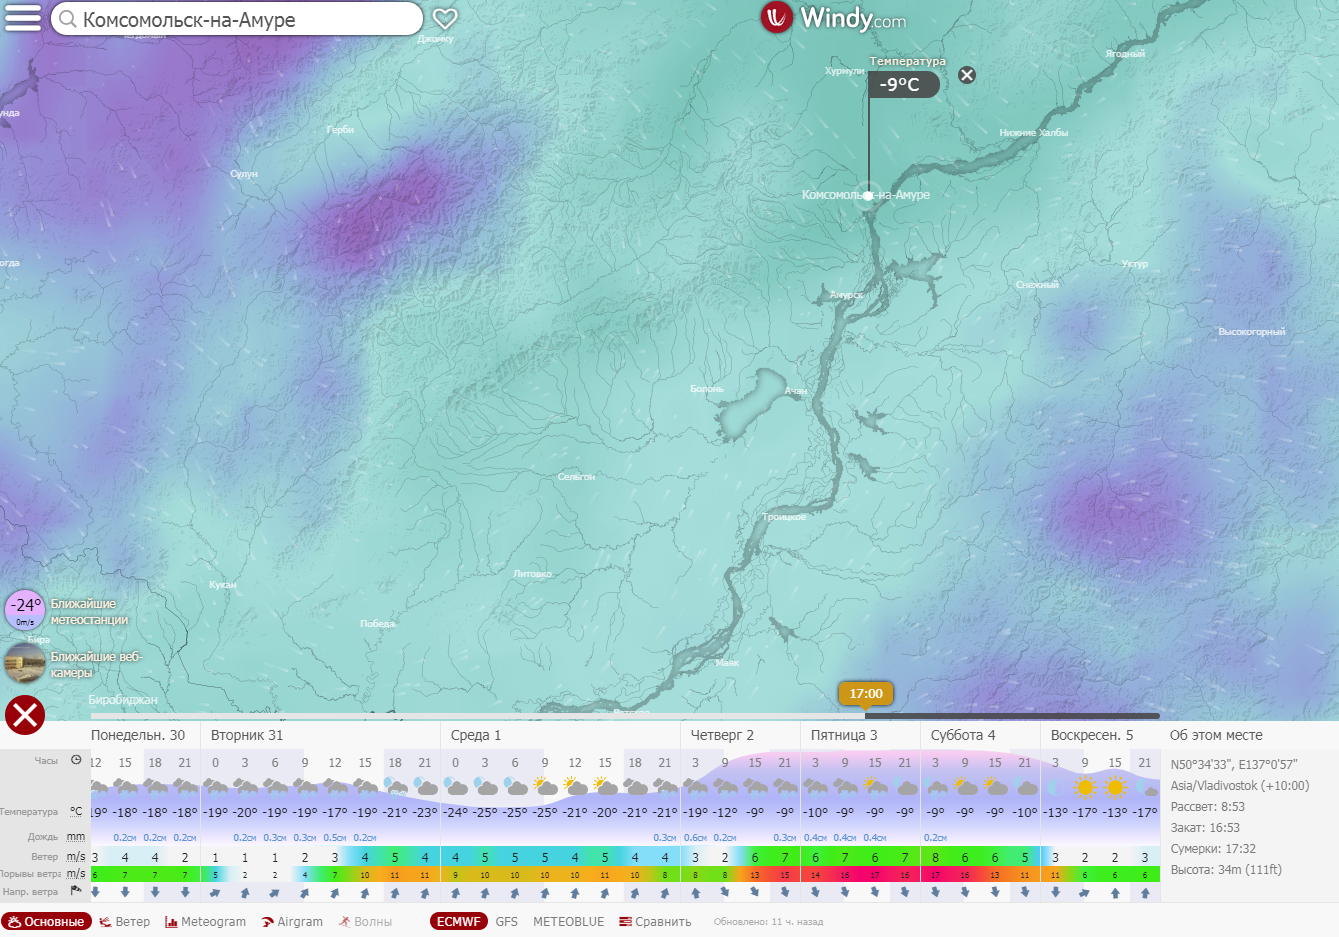Click Сравнить to compare models
1339x937 pixels.
click(x=655, y=922)
